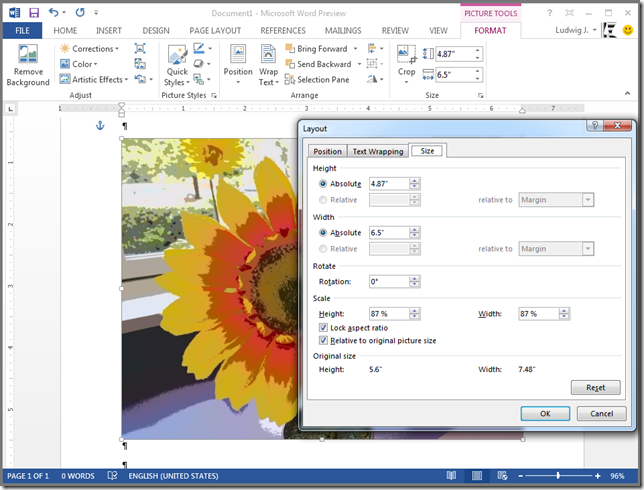Open the Wrap Text menu
644x490 pixels.
[x=268, y=65]
